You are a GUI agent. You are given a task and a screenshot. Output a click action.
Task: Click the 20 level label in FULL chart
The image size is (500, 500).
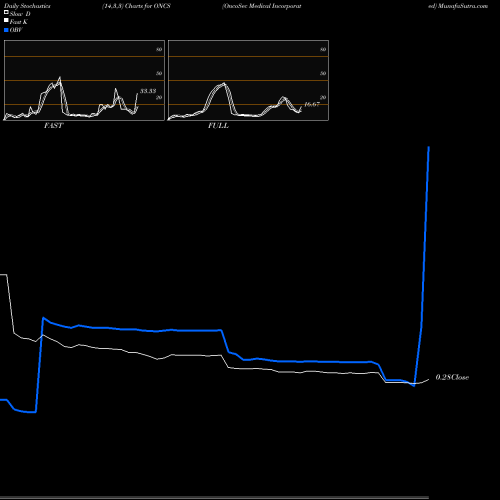(323, 97)
